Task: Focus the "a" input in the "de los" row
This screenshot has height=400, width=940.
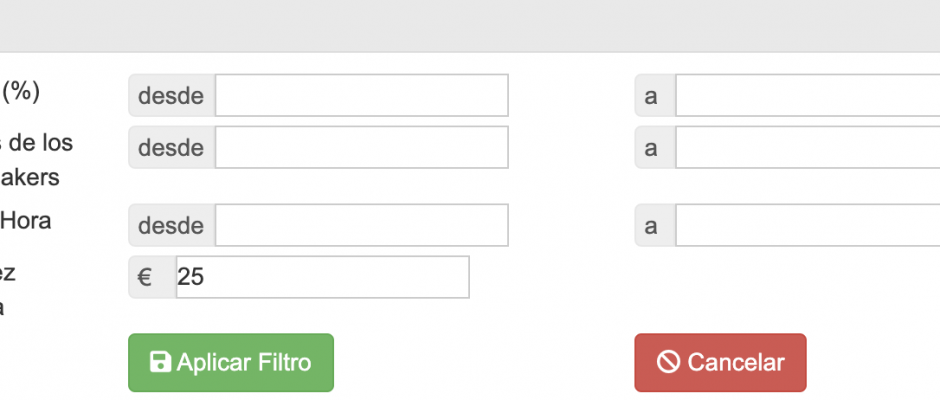Action: 806,148
